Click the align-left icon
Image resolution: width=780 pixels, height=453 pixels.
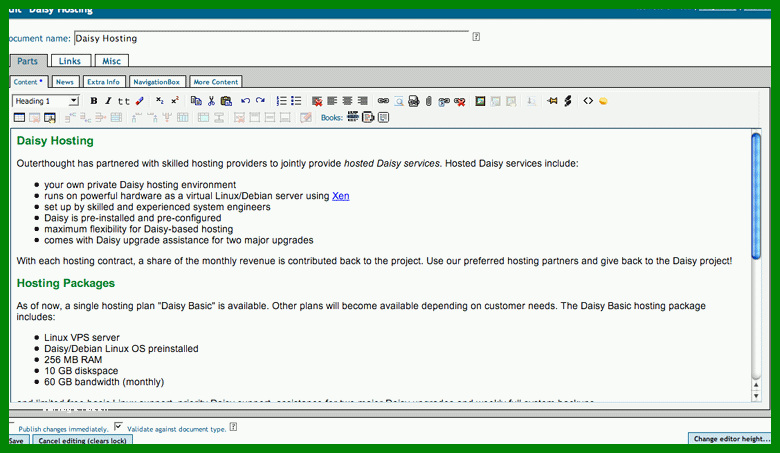tap(332, 101)
